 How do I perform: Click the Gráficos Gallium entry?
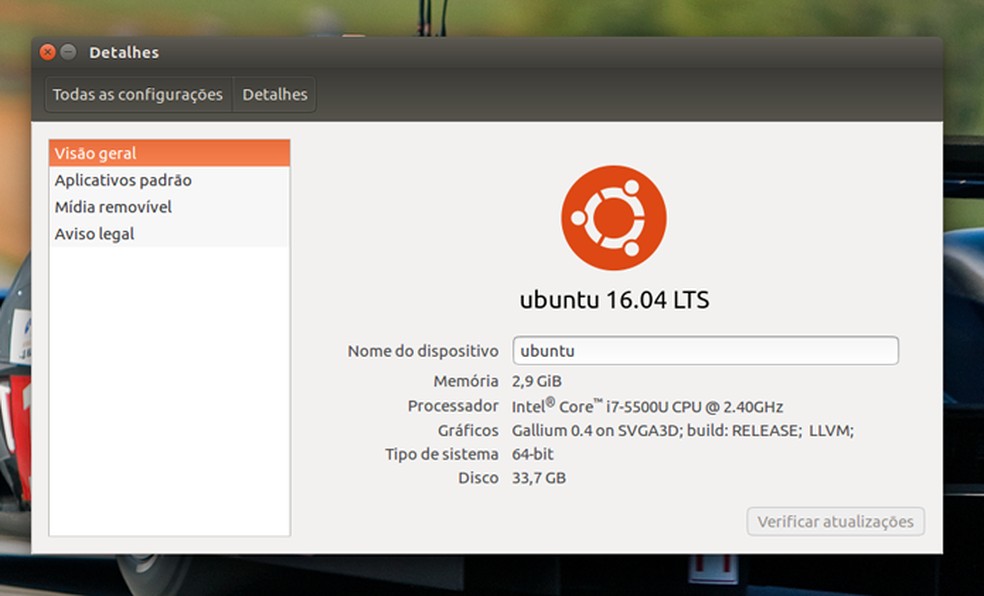click(683, 430)
